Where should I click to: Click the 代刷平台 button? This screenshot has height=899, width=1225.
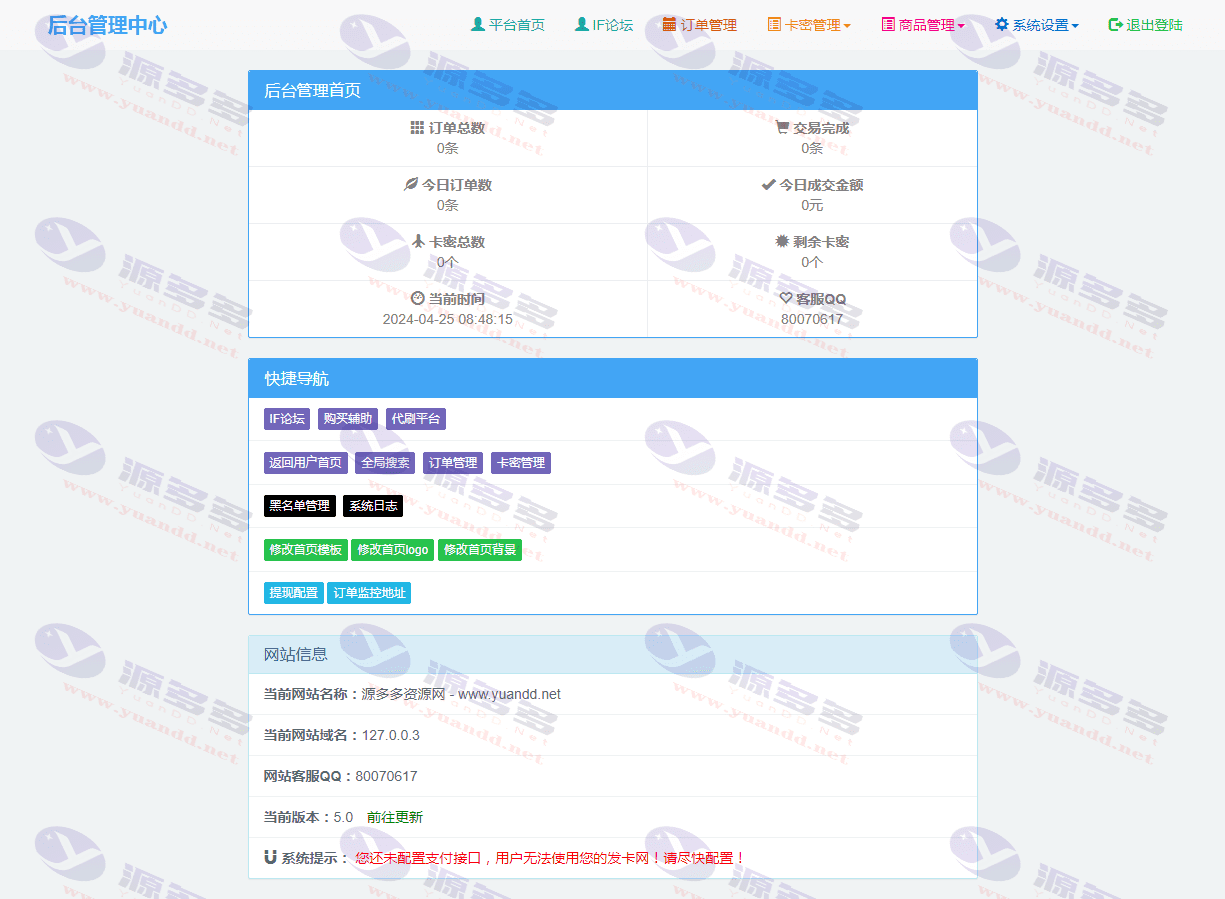[x=416, y=419]
